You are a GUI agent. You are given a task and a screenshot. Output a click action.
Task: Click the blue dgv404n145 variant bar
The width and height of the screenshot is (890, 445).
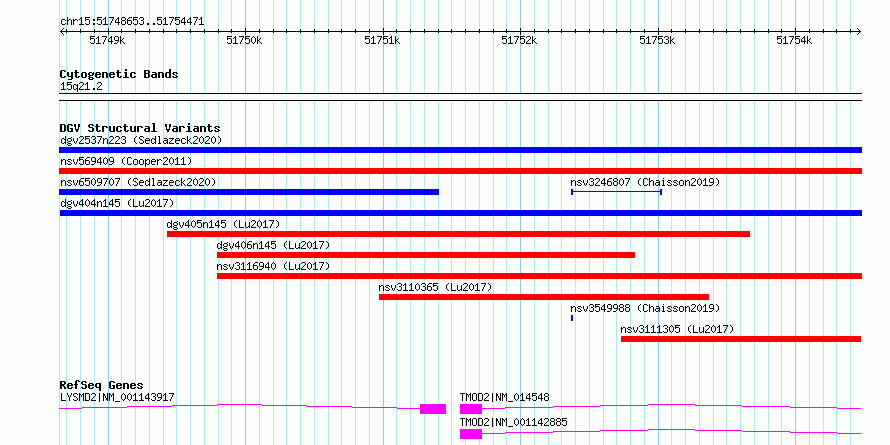point(460,213)
